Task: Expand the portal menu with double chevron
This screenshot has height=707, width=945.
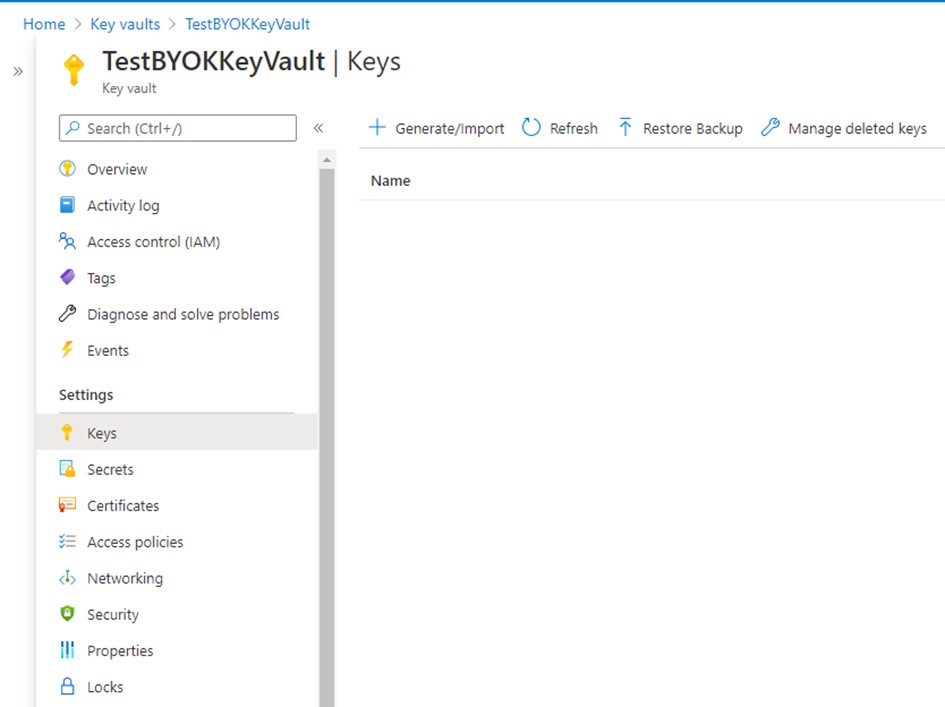Action: click(18, 72)
